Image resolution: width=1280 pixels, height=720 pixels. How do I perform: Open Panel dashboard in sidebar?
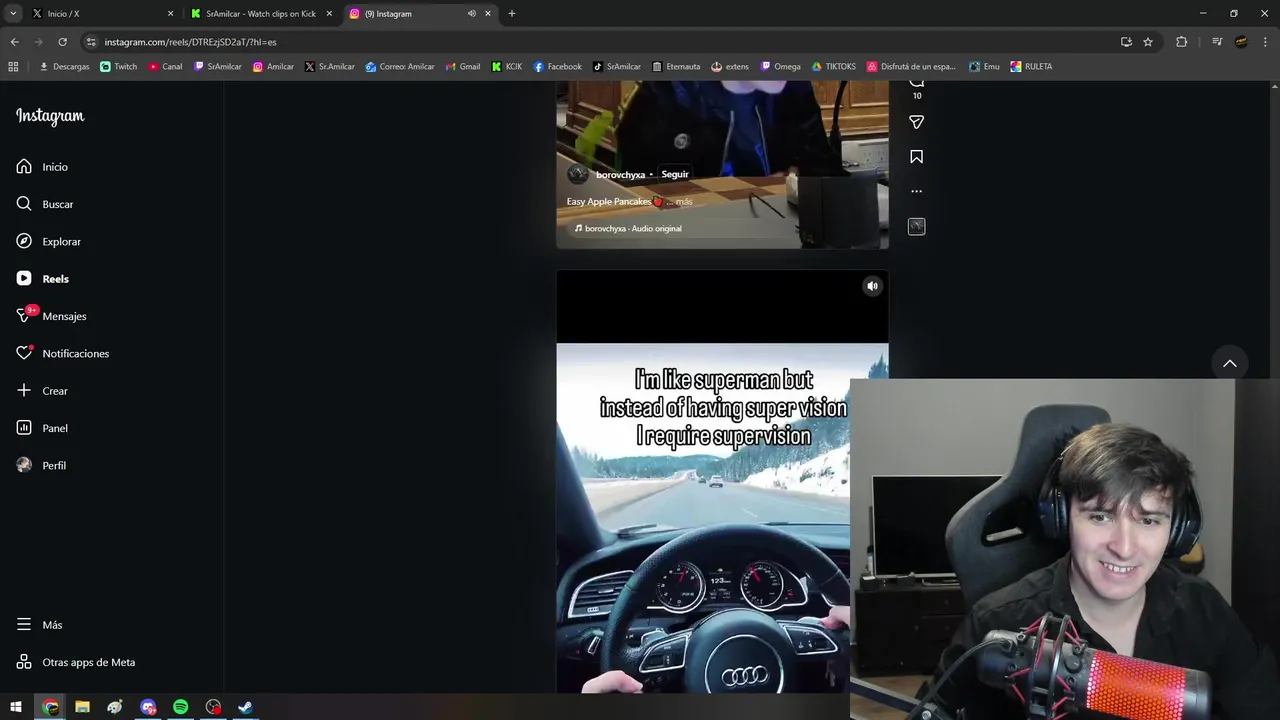coord(42,428)
